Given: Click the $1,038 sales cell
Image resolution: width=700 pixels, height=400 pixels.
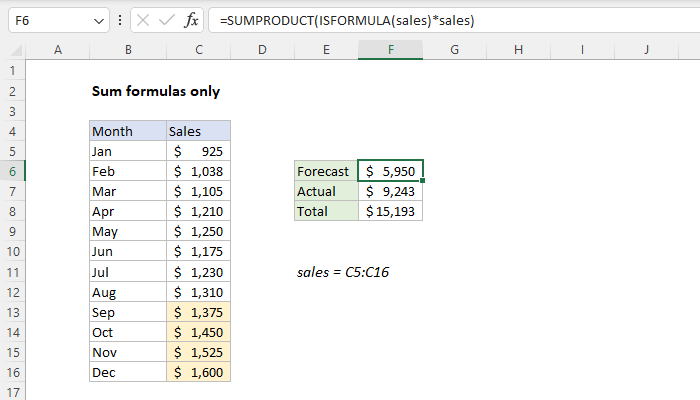Looking at the screenshot, I should tap(199, 171).
